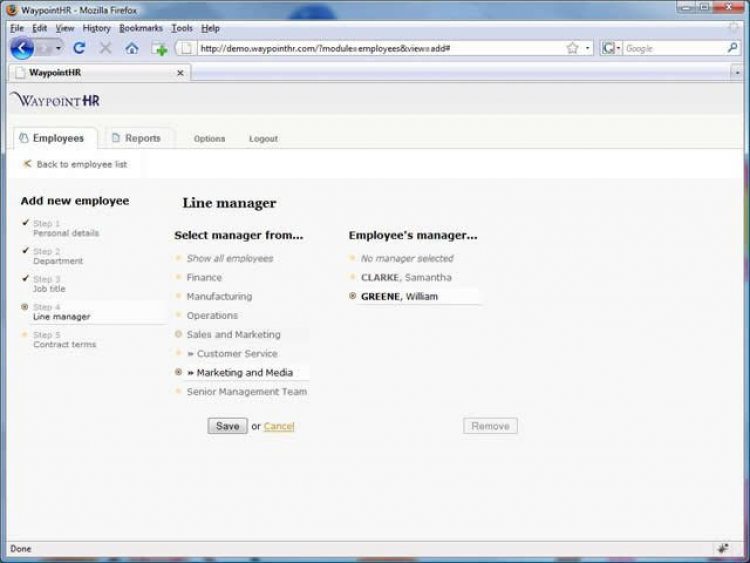Bookmark the page with the star icon
The height and width of the screenshot is (563, 750).
click(572, 48)
